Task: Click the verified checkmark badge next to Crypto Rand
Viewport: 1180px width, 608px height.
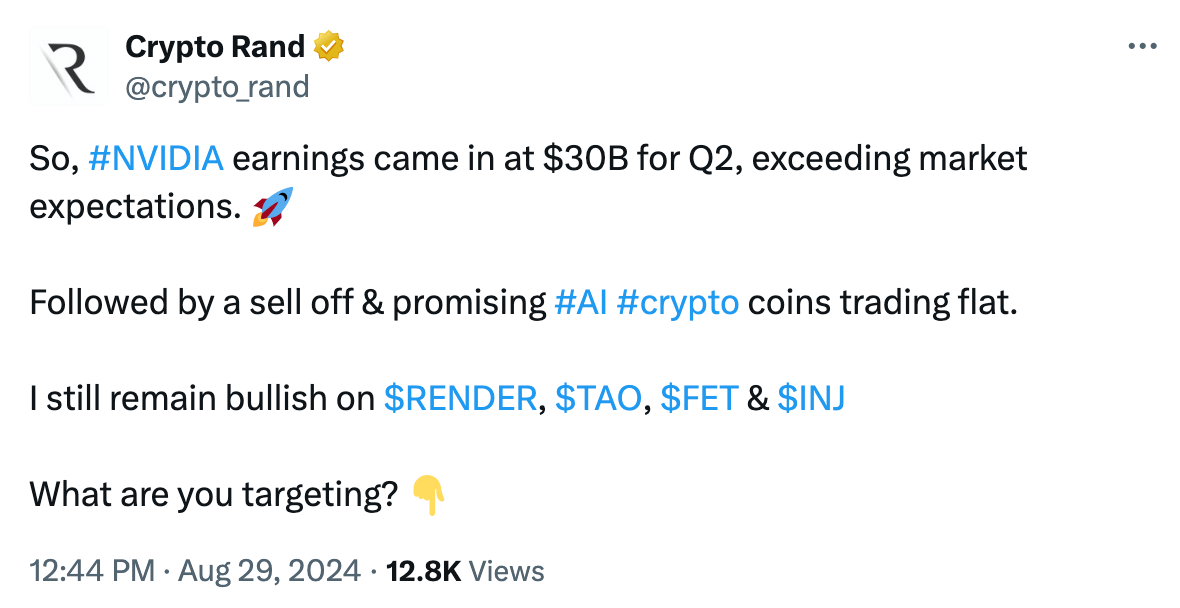Action: pos(328,46)
